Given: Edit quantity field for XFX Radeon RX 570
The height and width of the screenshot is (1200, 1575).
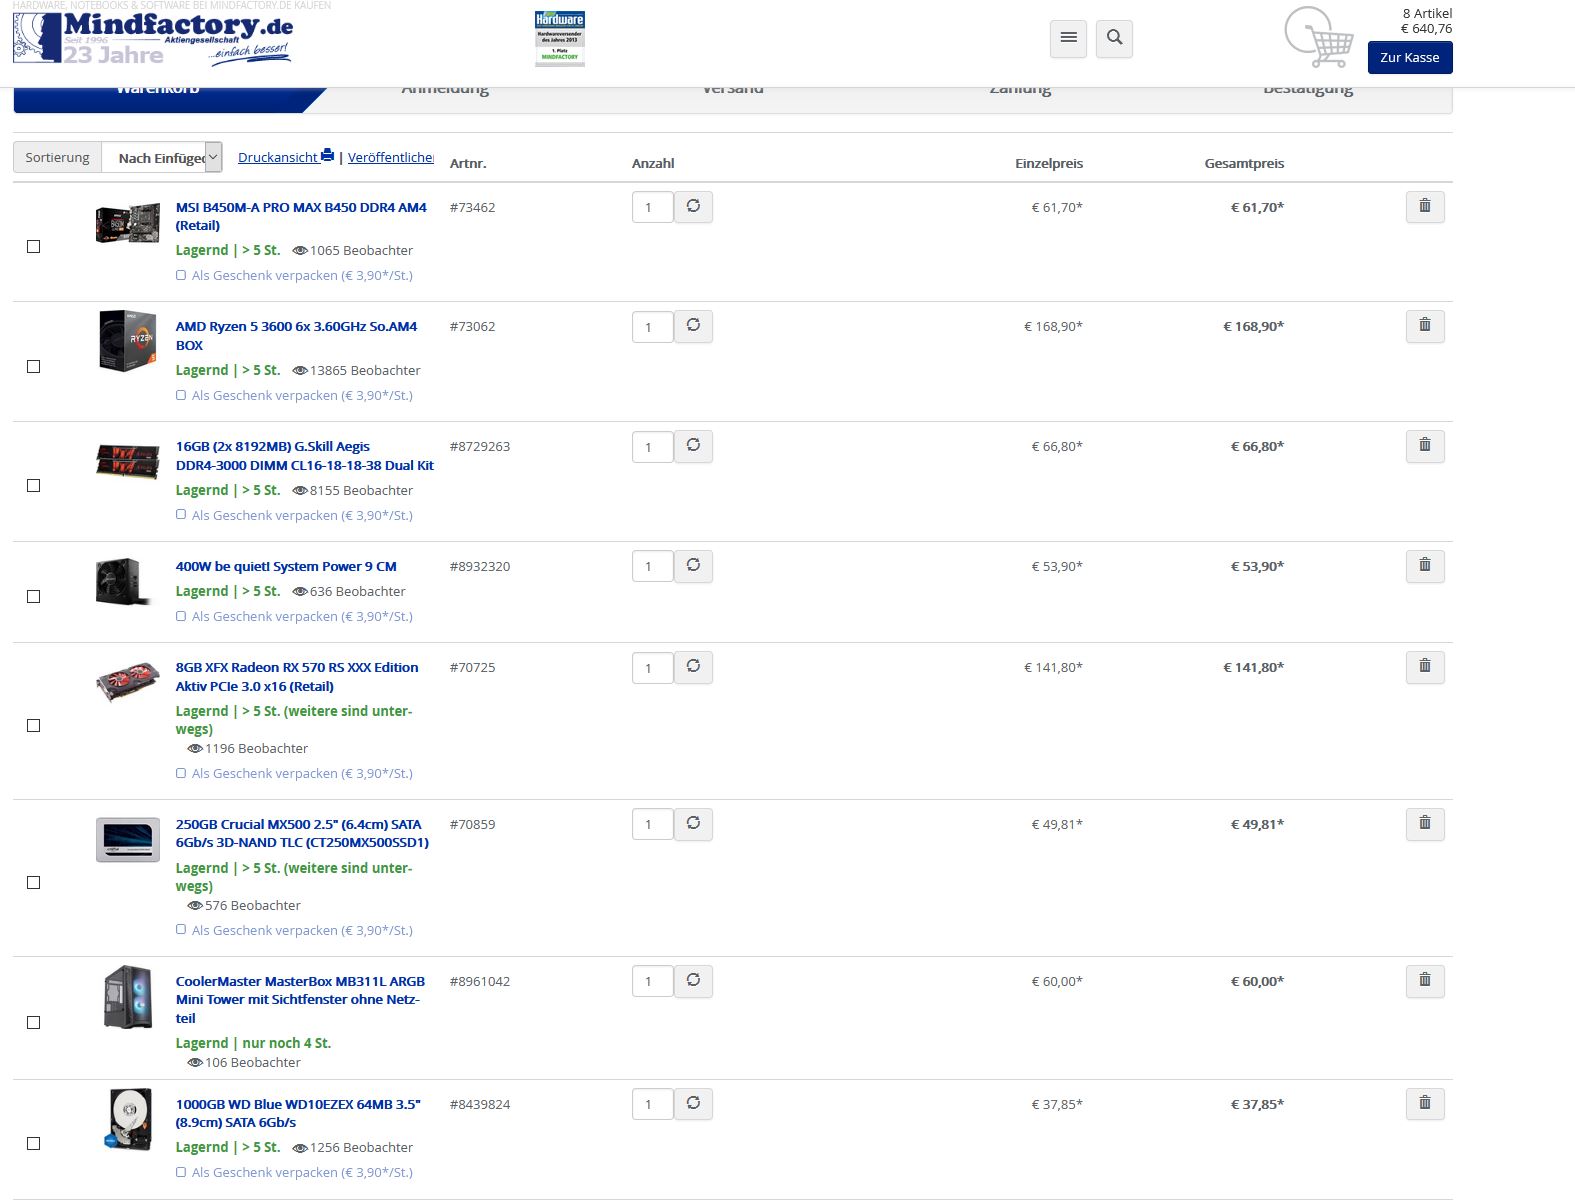Looking at the screenshot, I should point(652,667).
